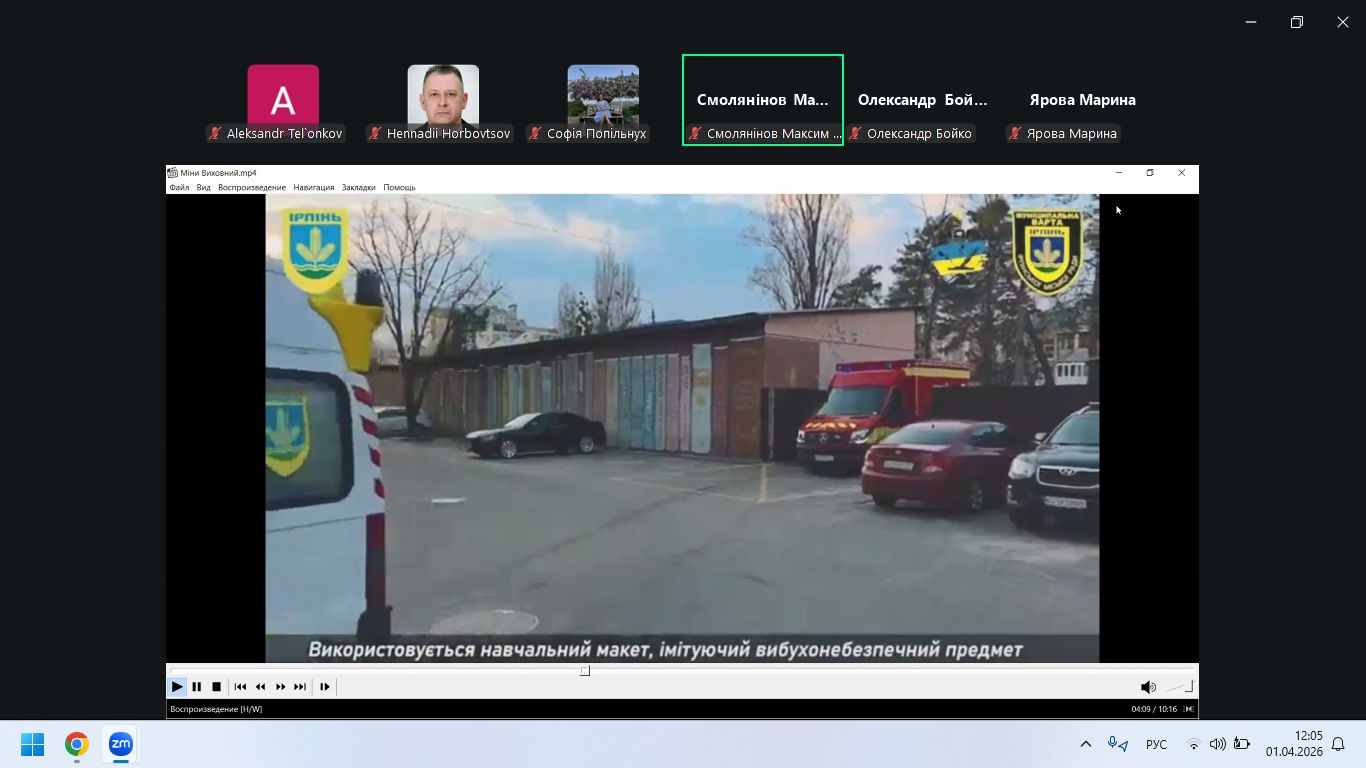Skip to previous track icon
Image resolution: width=1366 pixels, height=768 pixels.
point(240,687)
